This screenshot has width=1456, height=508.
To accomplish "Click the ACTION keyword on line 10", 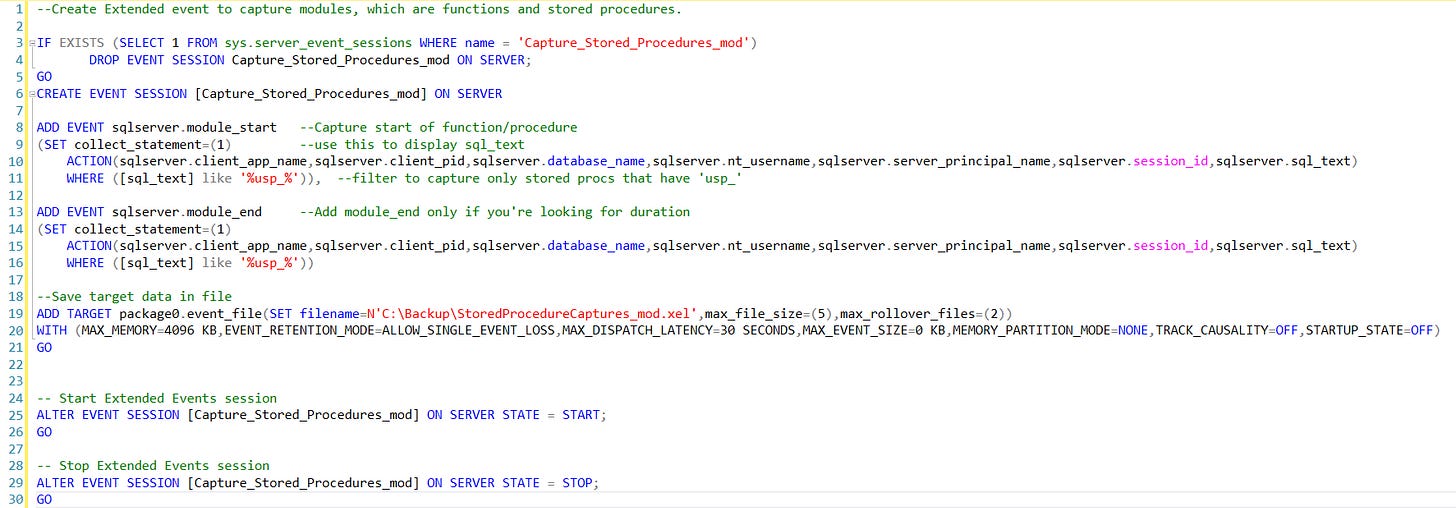I will pyautogui.click(x=89, y=161).
